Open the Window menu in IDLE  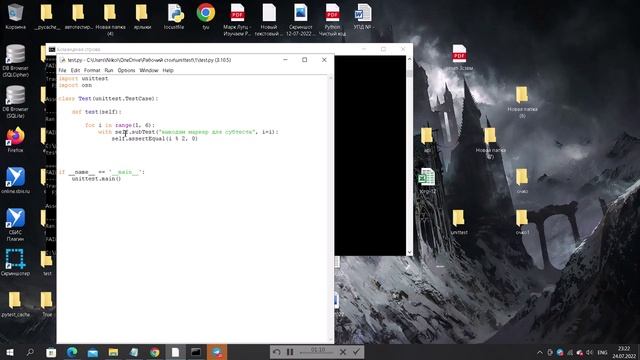[x=149, y=70]
